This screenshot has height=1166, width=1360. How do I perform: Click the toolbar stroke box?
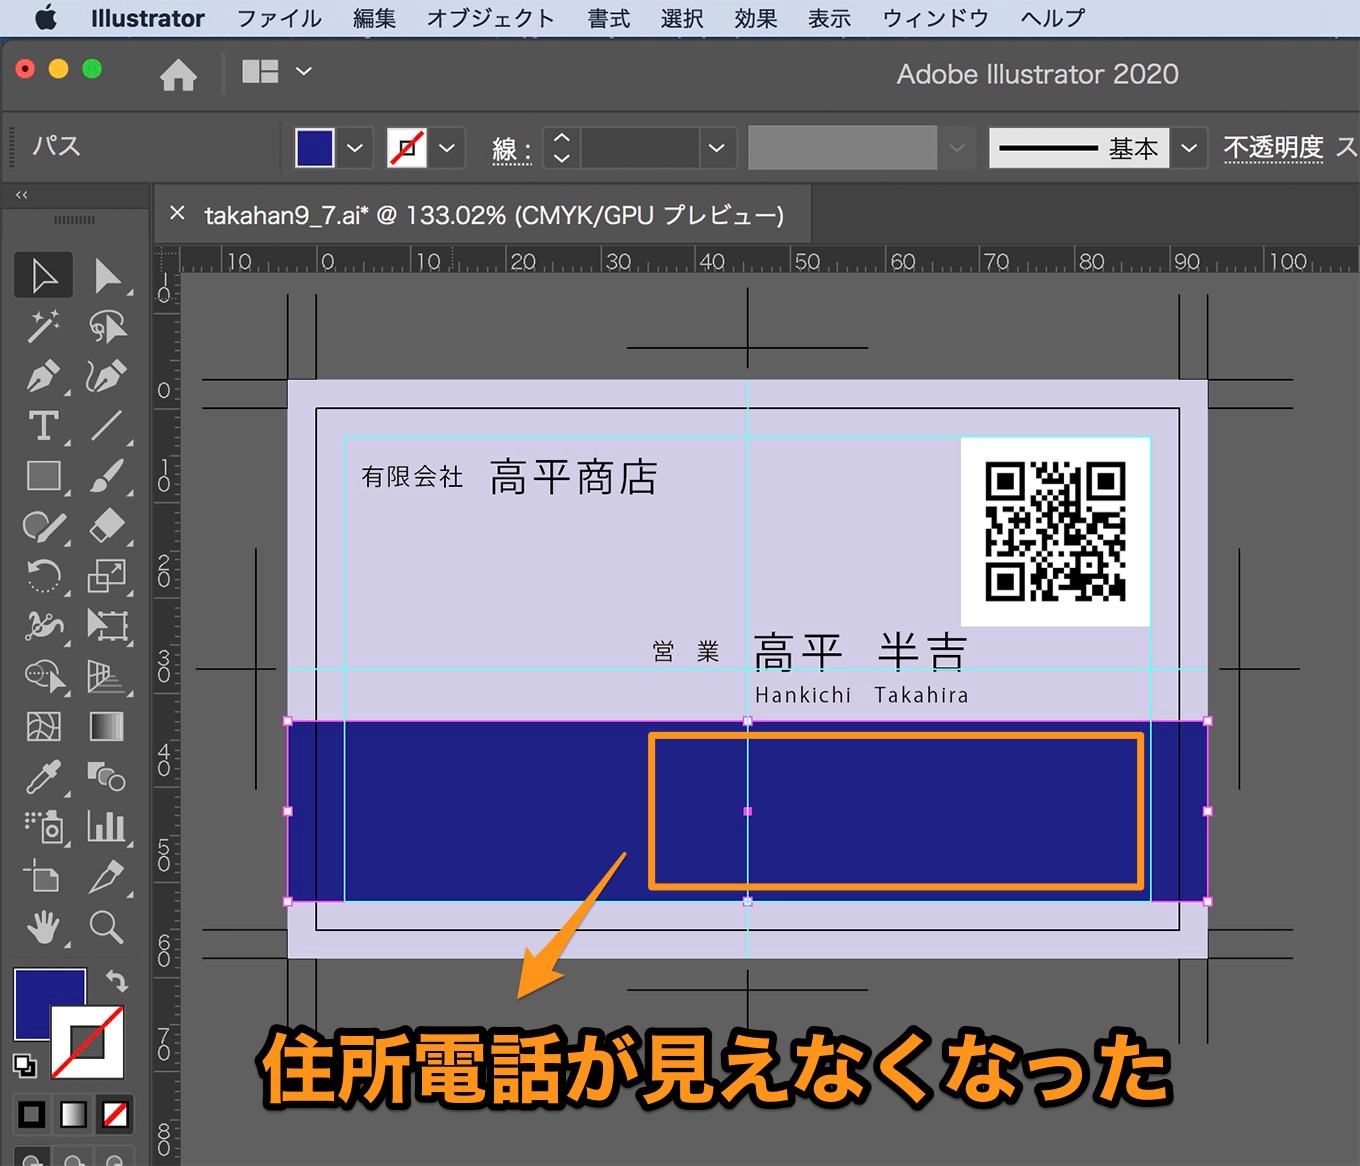pyautogui.click(x=88, y=1042)
